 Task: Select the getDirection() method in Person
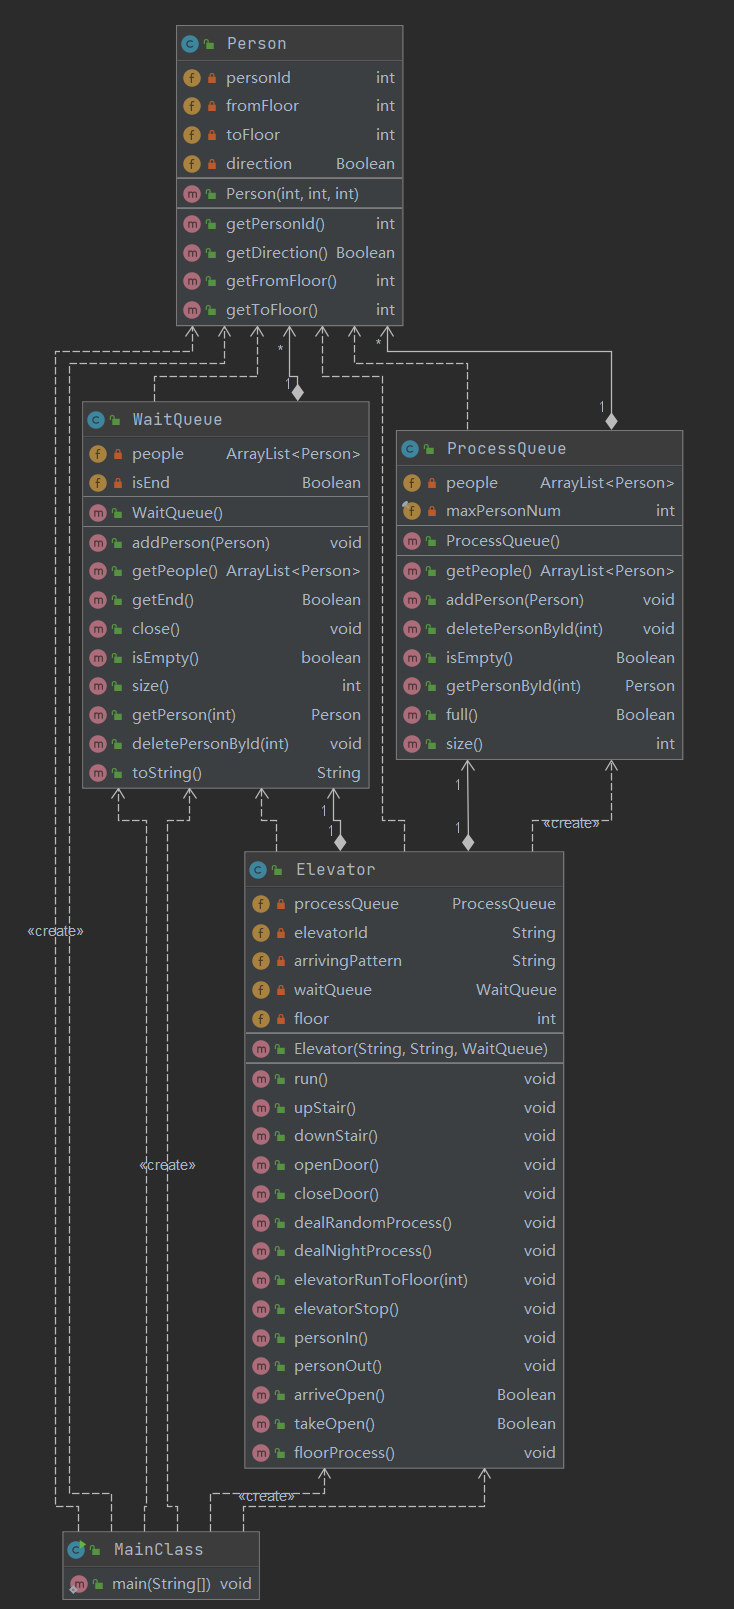point(276,253)
